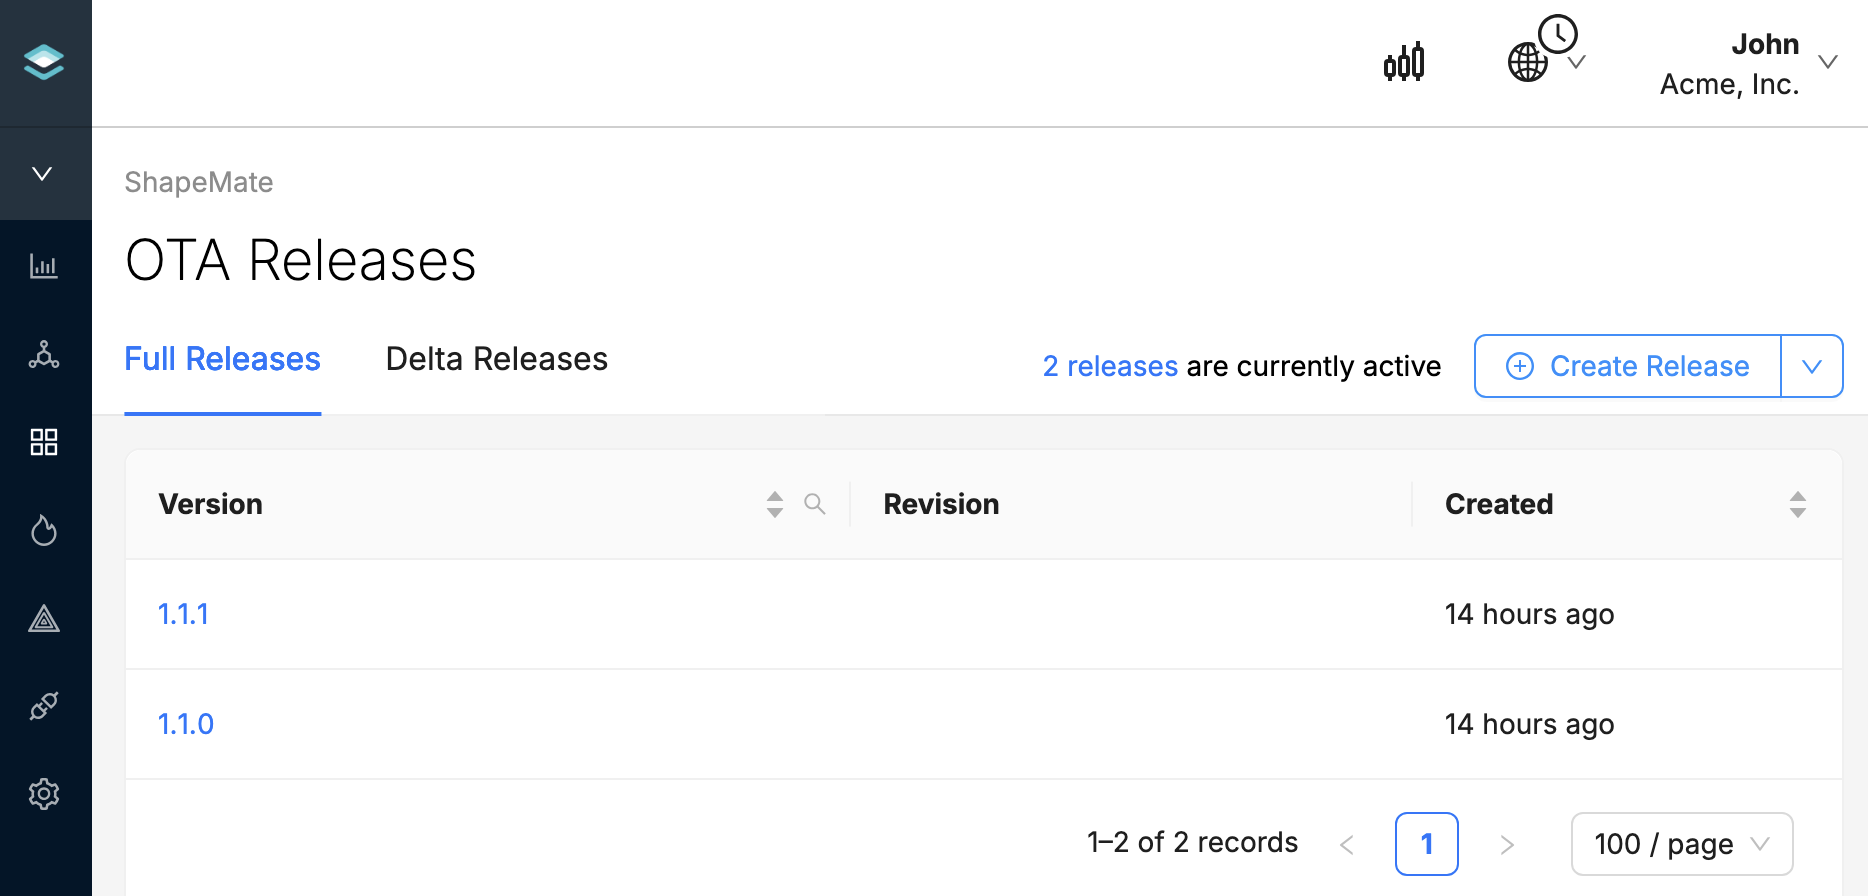
Task: Open the plug integrations sidebar icon
Action: 44,706
